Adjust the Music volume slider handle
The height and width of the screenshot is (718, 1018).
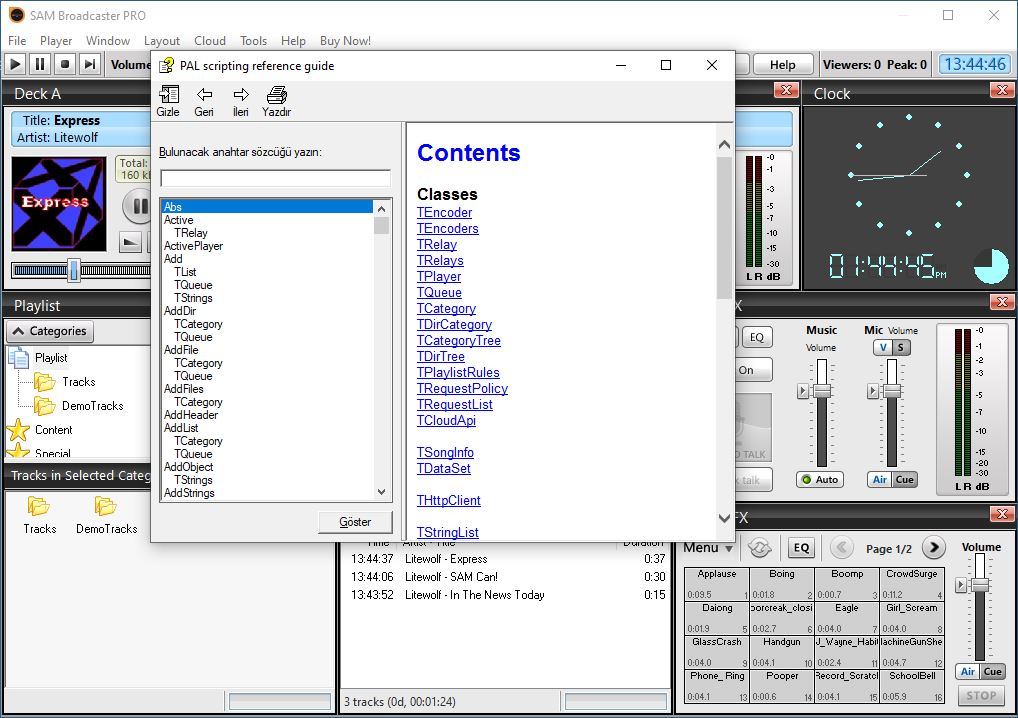822,391
